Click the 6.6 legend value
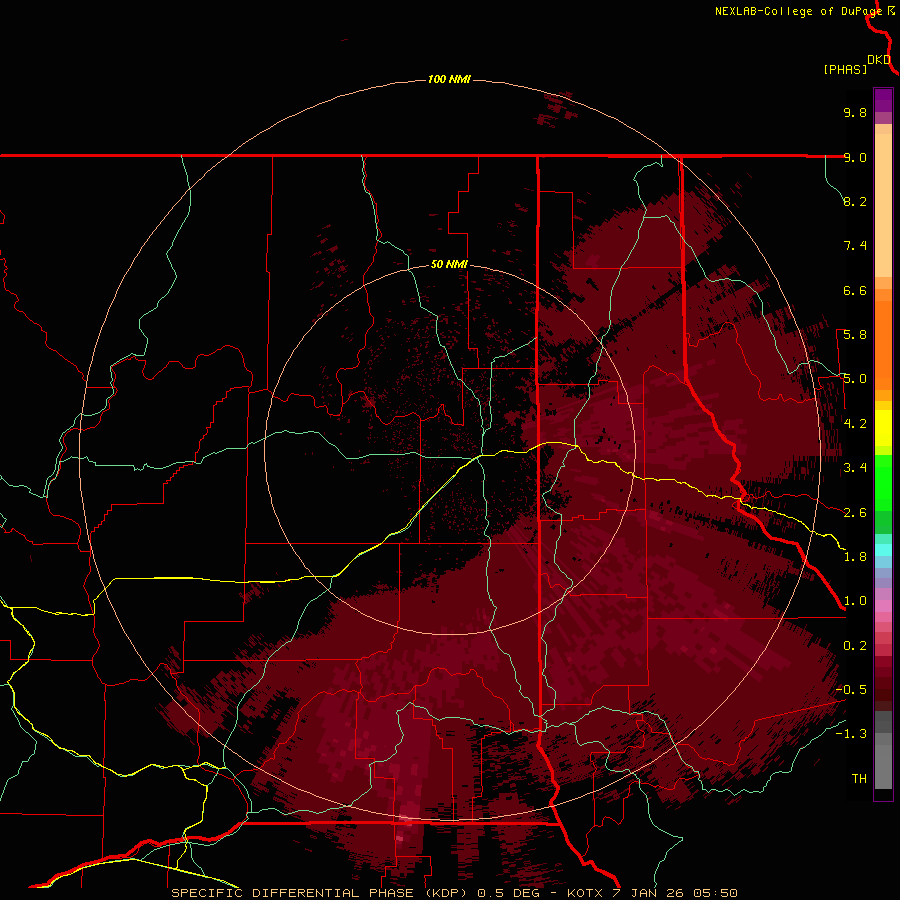 [x=855, y=290]
